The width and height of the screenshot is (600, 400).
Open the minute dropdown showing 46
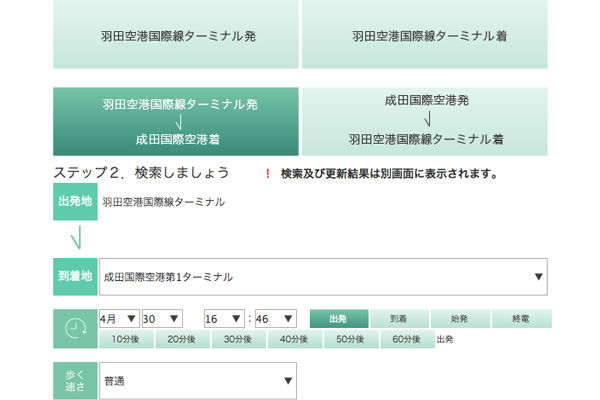coord(276,318)
